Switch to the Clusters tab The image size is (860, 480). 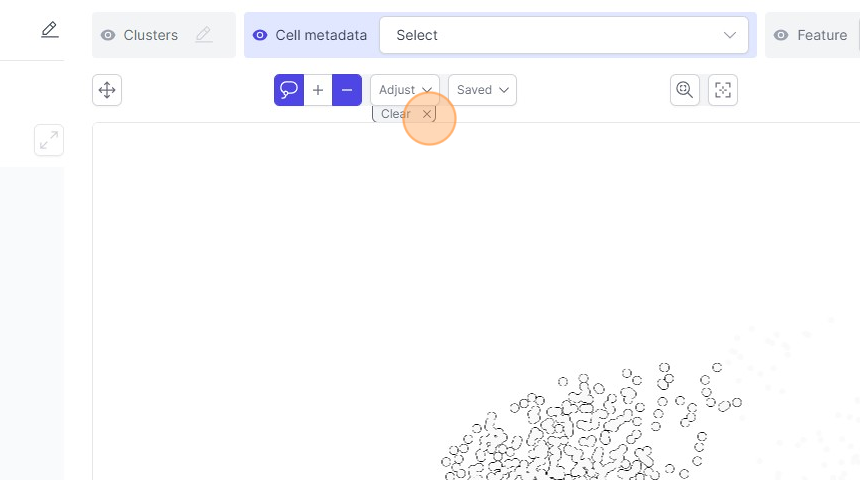(x=151, y=35)
